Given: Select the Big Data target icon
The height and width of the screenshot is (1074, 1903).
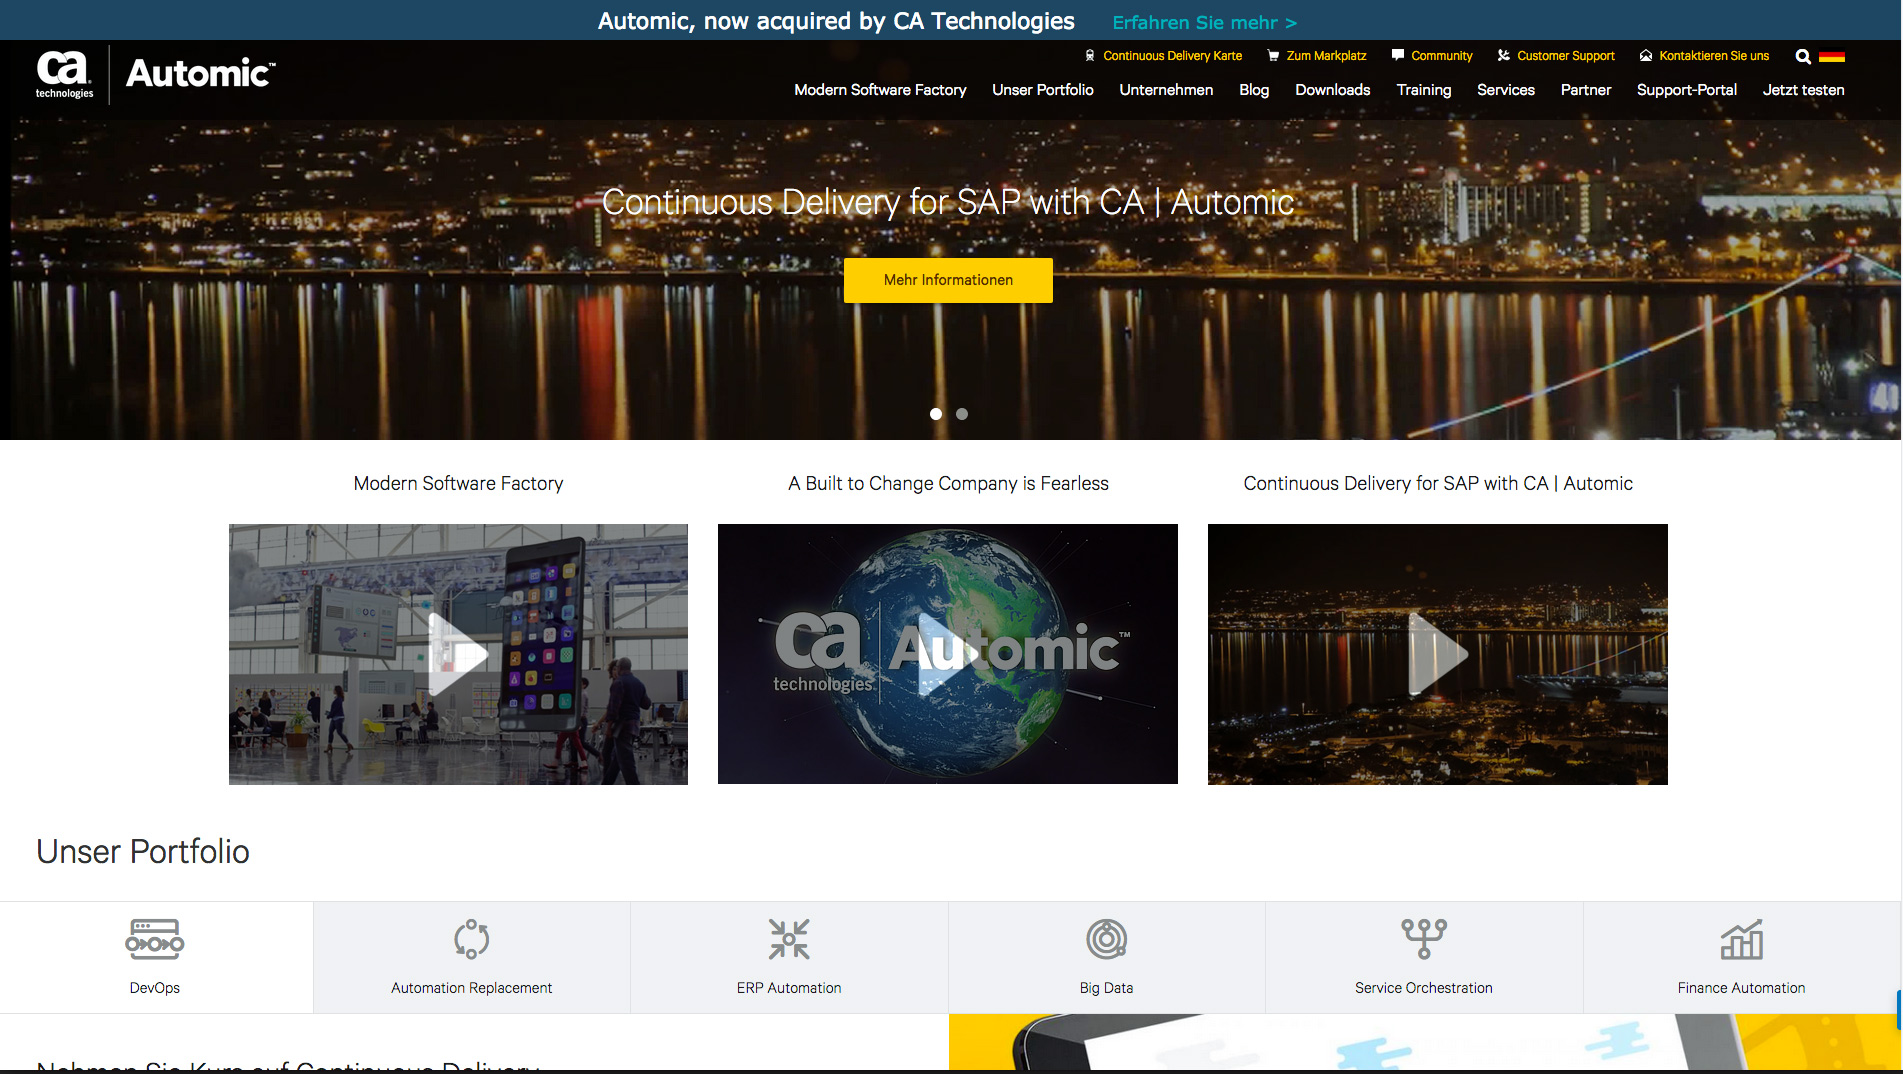Looking at the screenshot, I should click(x=1106, y=939).
